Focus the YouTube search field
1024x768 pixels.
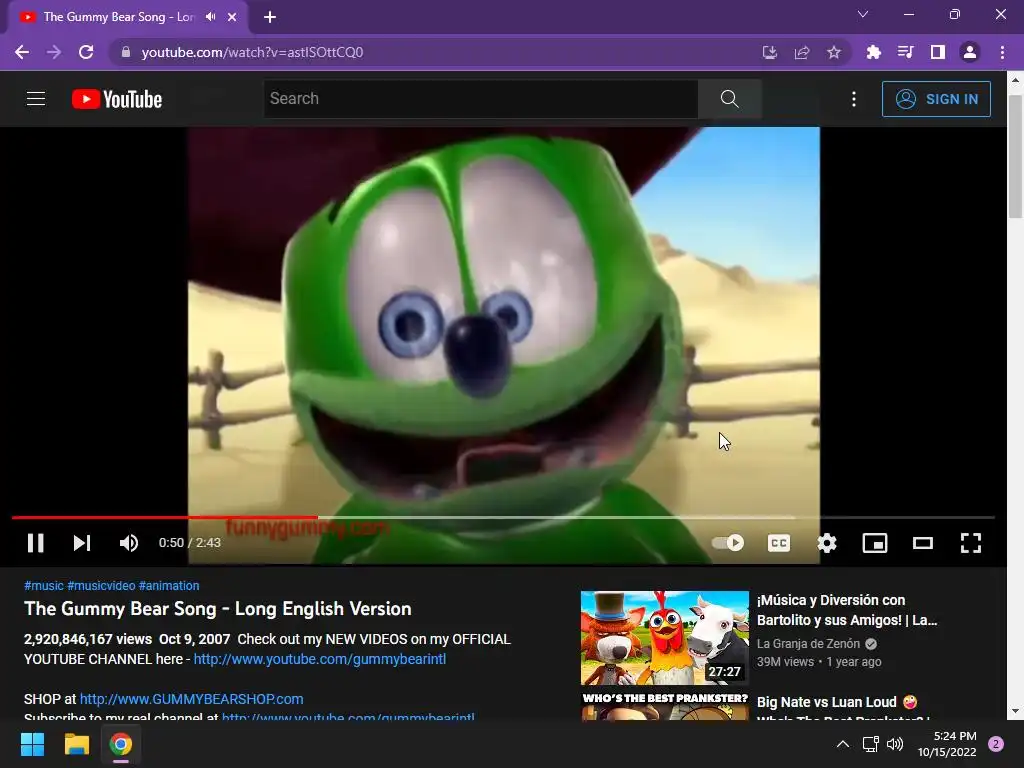481,99
